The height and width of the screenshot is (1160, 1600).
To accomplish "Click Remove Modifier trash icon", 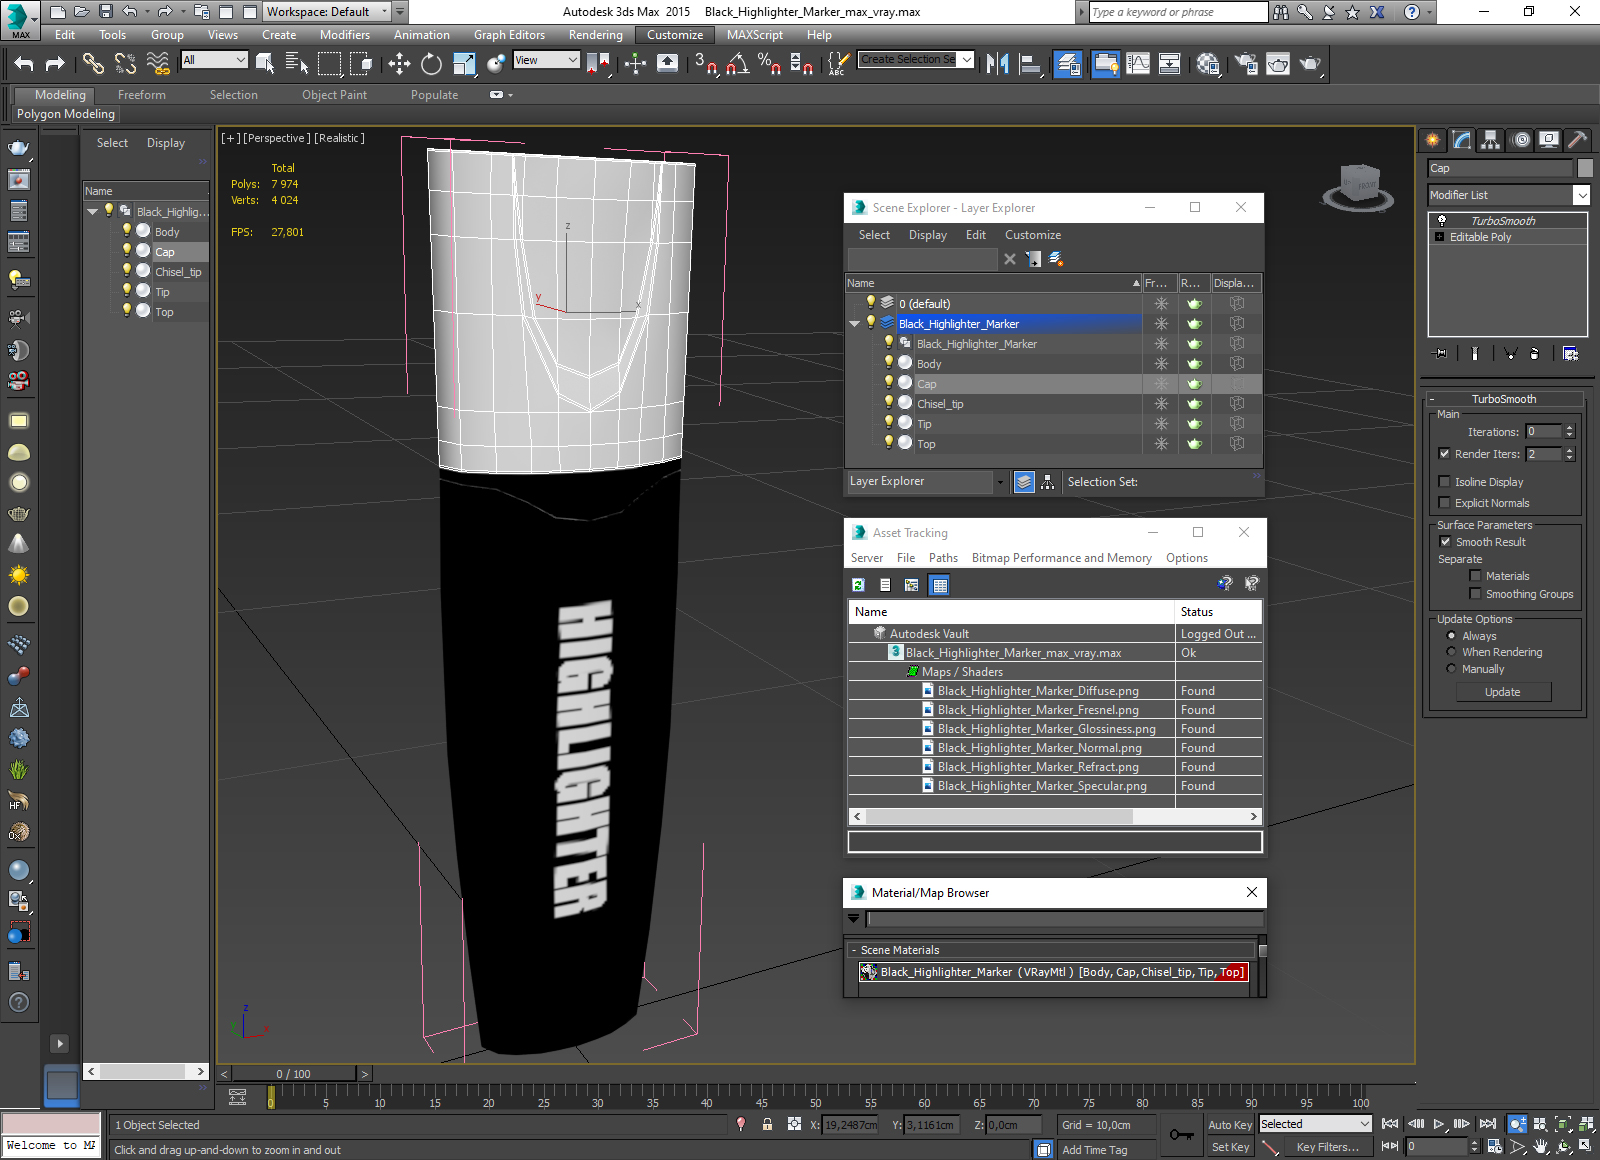I will 1535,354.
